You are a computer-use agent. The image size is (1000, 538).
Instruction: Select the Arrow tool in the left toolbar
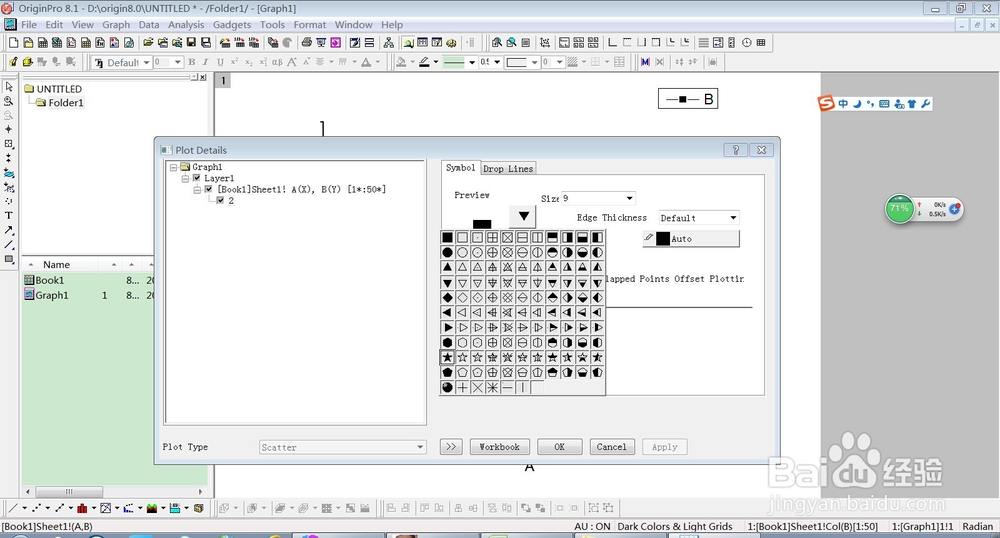[x=9, y=230]
